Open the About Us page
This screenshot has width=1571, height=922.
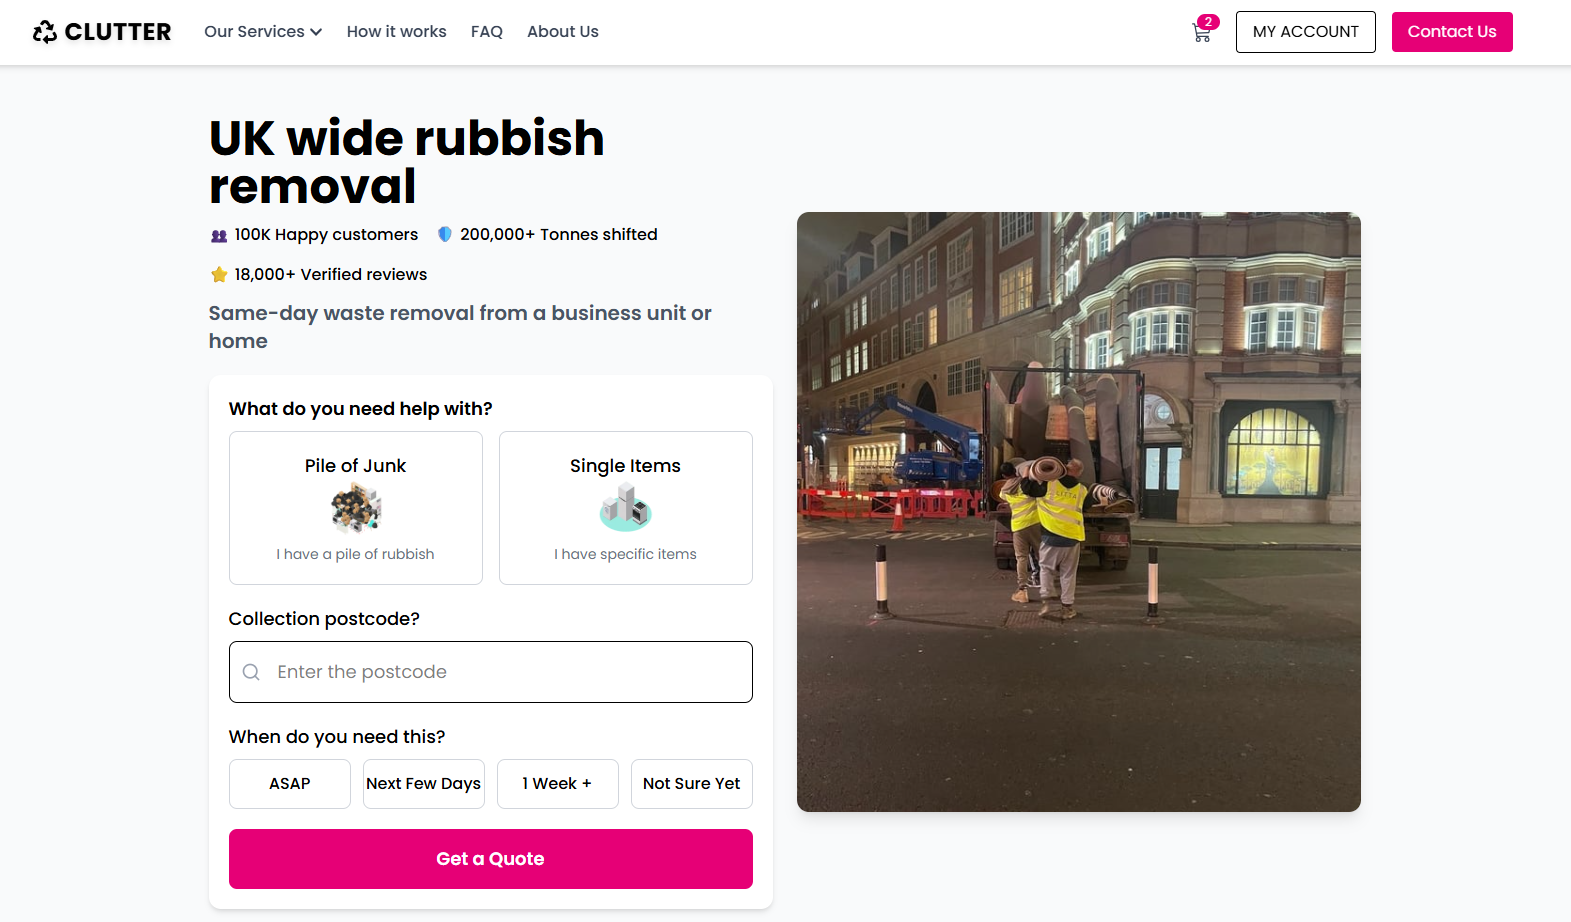(x=563, y=32)
